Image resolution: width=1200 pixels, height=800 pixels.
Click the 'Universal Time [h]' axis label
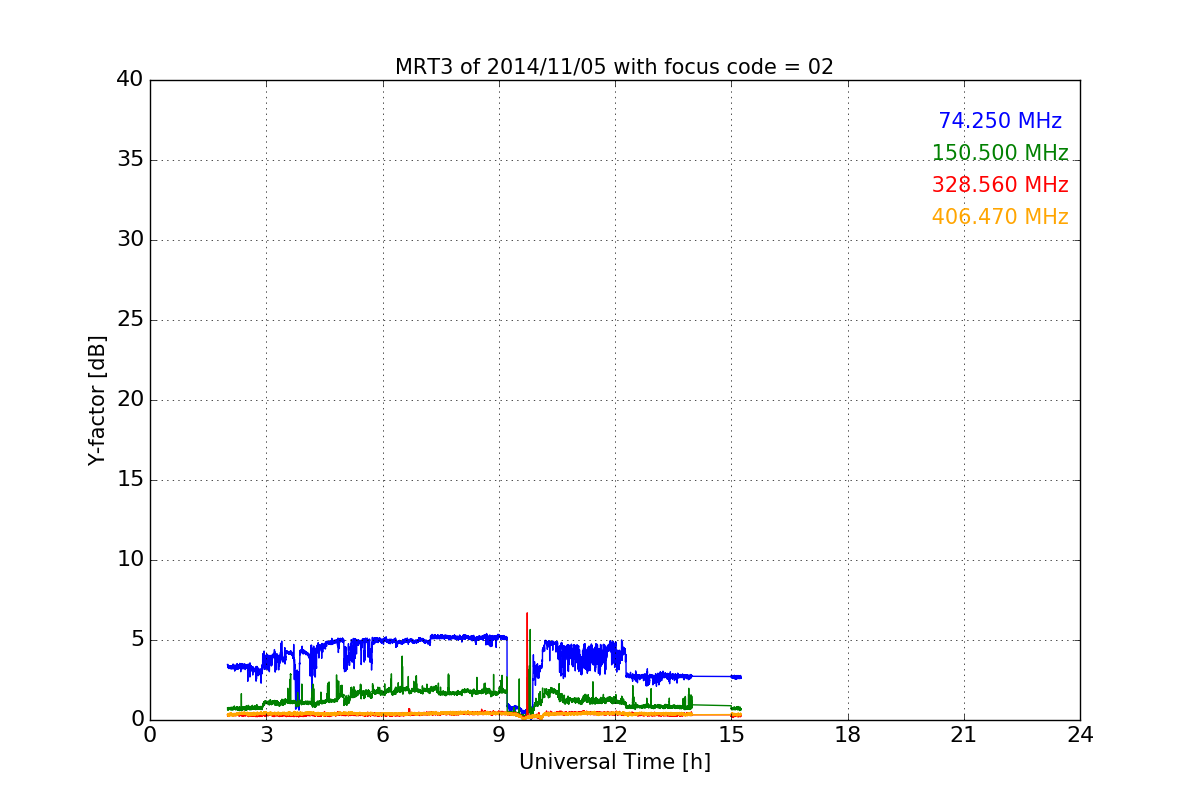(615, 762)
